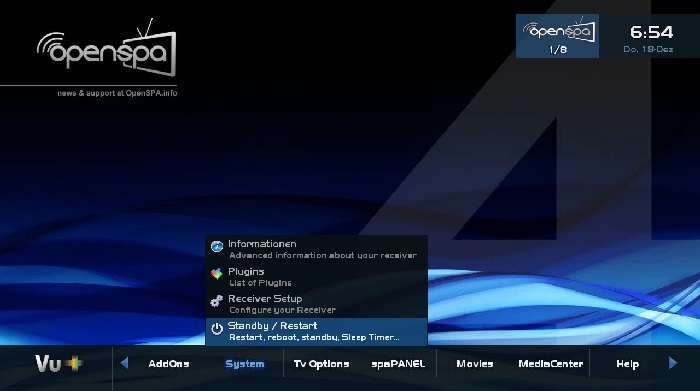Open the Help menu
This screenshot has height=391, width=700.
[628, 364]
